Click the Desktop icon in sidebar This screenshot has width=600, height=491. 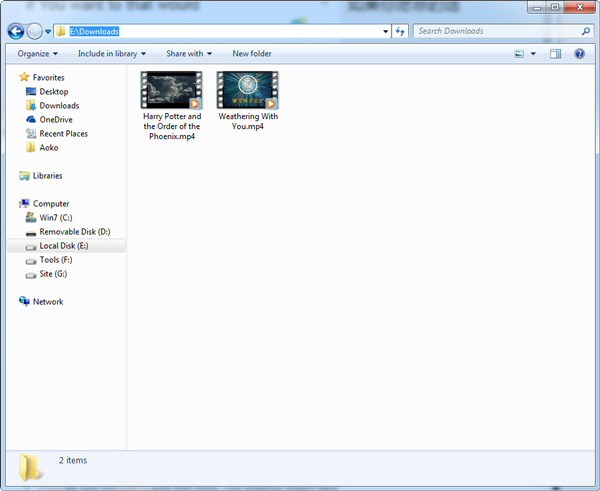(x=31, y=91)
